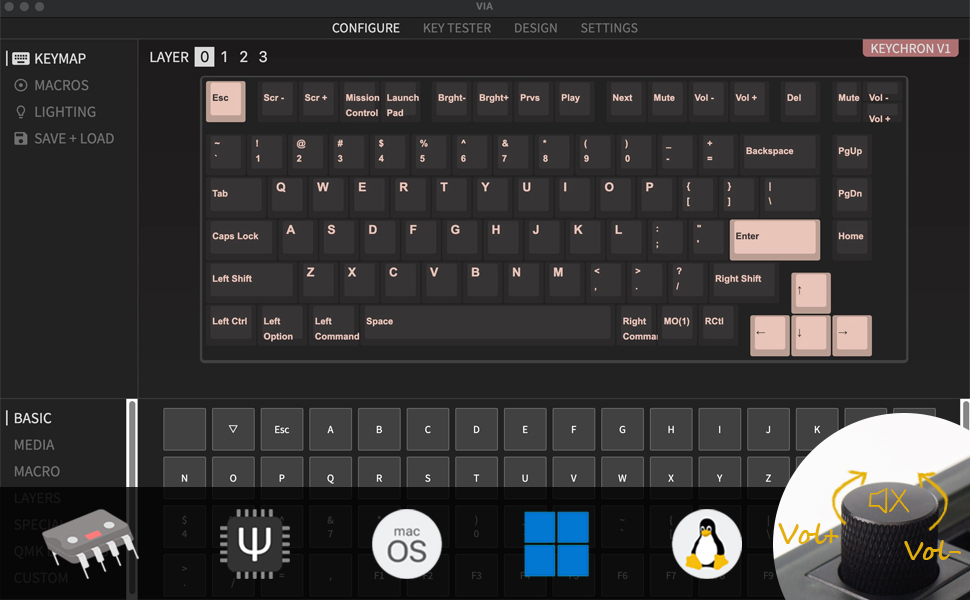Viewport: 970px width, 600px height.
Task: Switch to the SETTINGS tab
Action: click(609, 28)
